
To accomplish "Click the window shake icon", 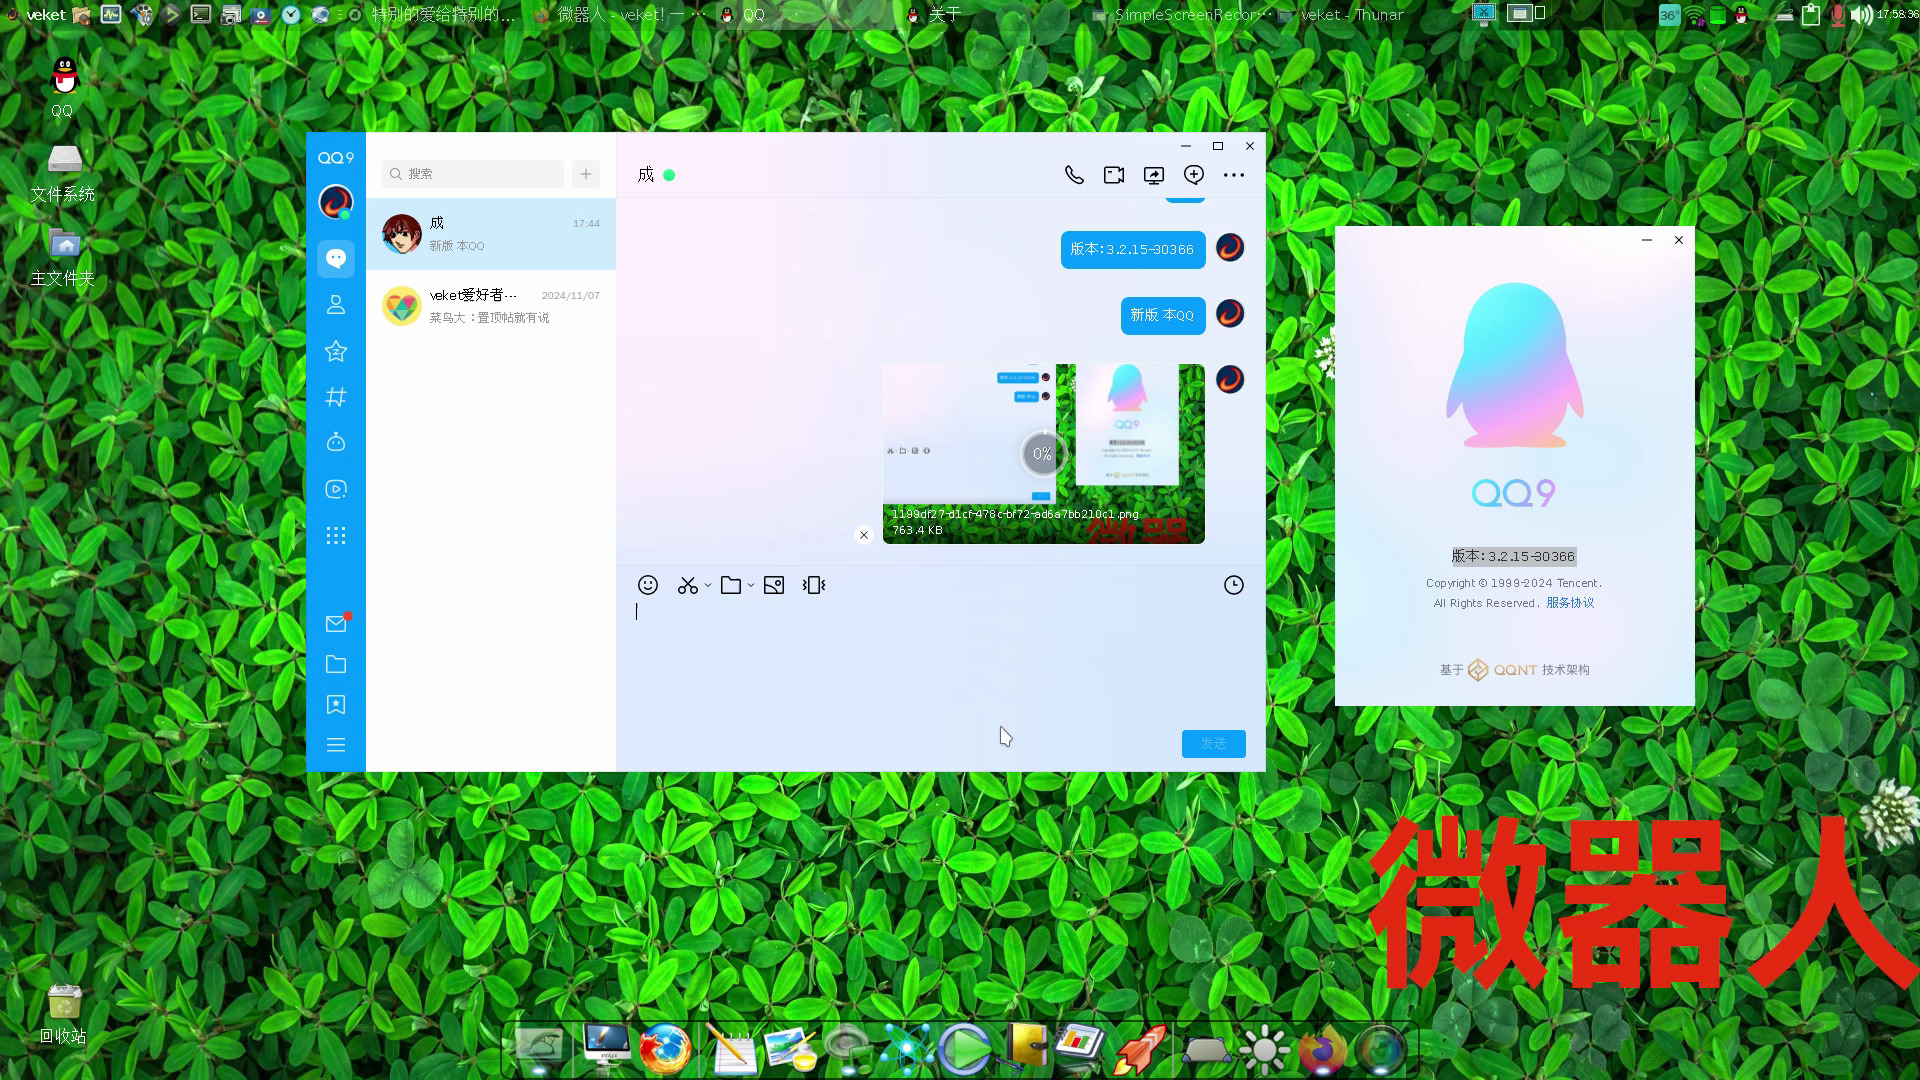I will coord(814,585).
